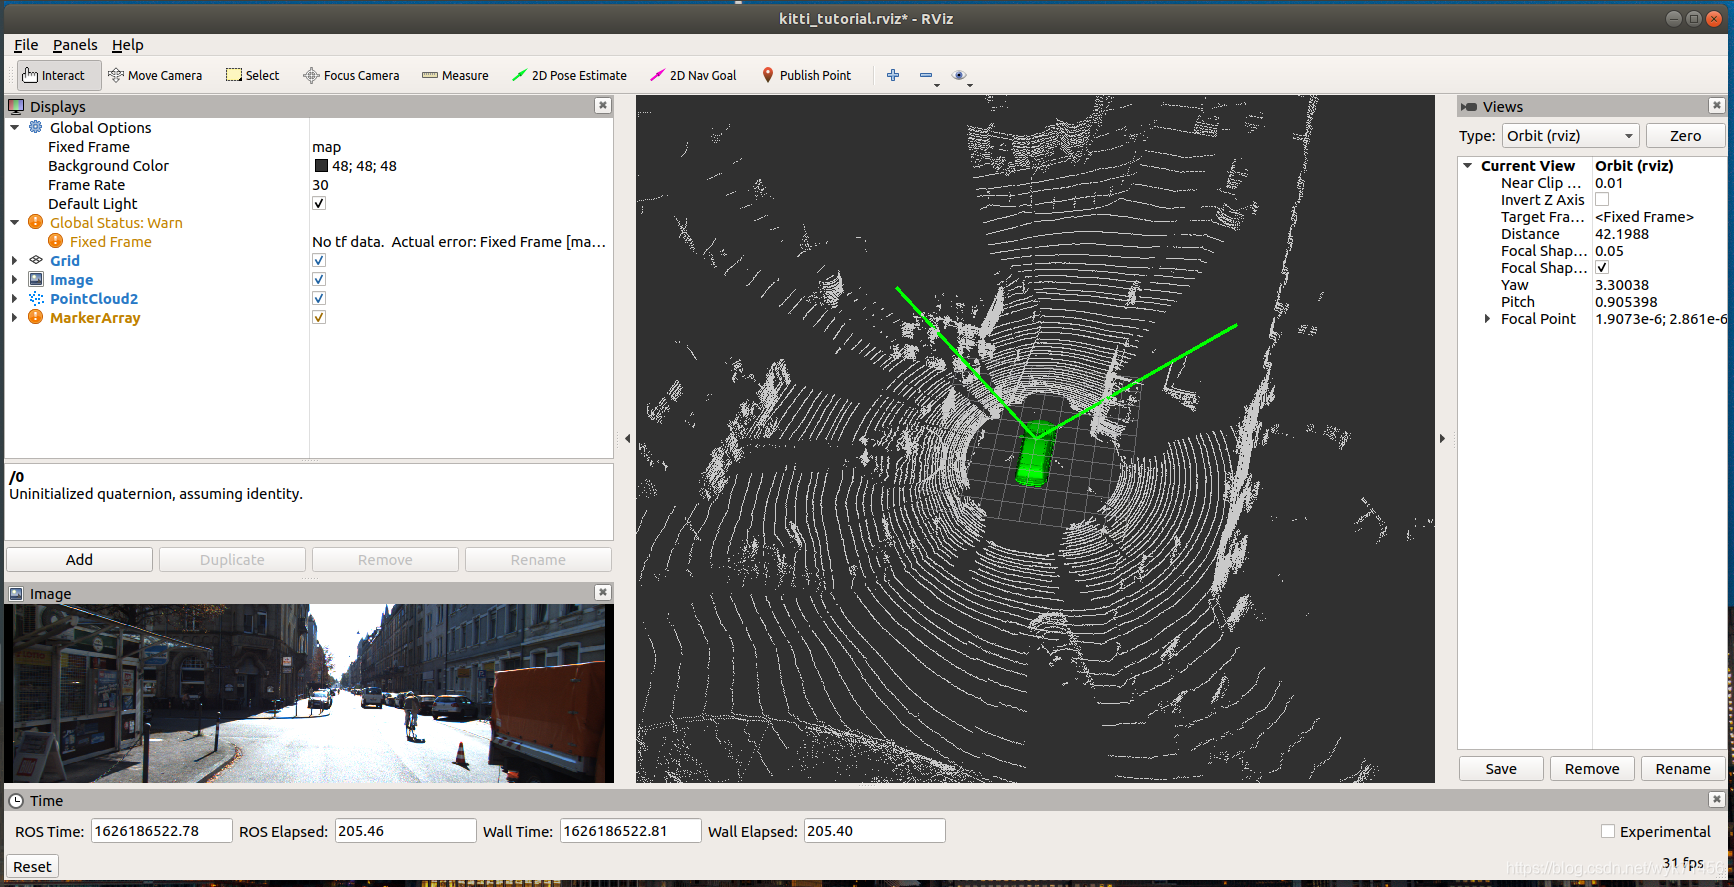The height and width of the screenshot is (887, 1734).
Task: Select the Pitch value 0.905398
Action: pyautogui.click(x=1626, y=302)
